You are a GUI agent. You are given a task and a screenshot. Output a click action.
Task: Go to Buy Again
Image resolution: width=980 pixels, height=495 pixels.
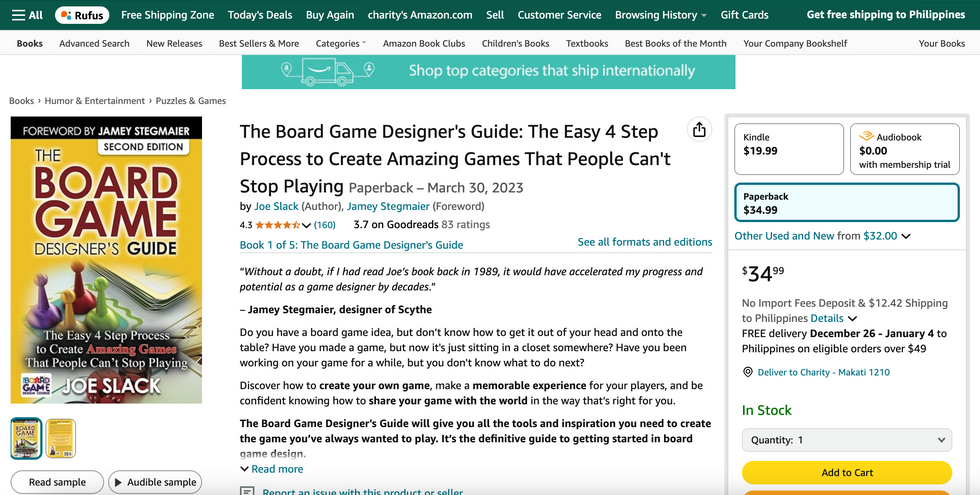(330, 15)
